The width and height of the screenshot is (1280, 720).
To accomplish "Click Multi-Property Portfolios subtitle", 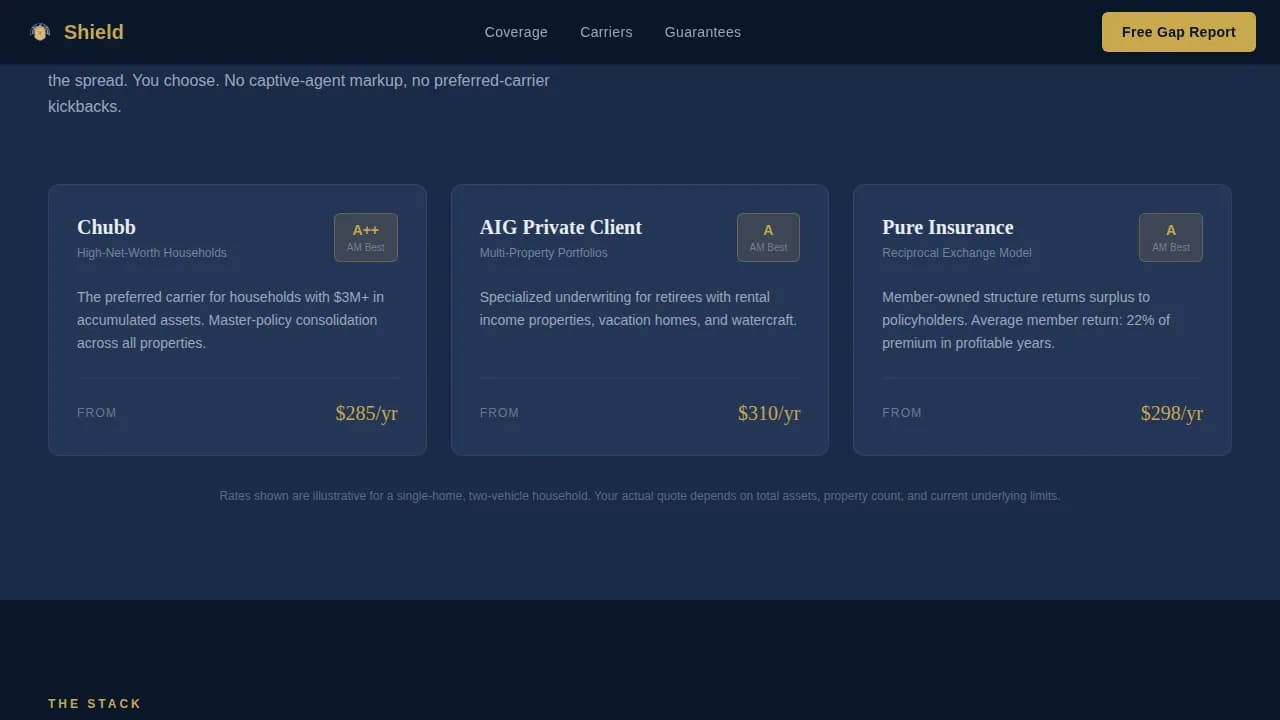I will 544,253.
